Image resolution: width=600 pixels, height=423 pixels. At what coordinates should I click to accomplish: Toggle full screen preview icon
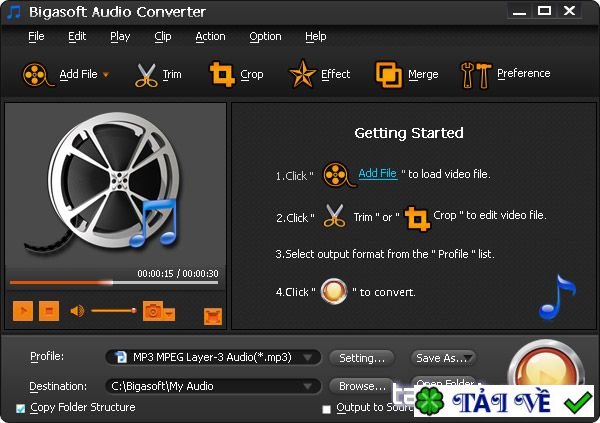click(x=213, y=316)
